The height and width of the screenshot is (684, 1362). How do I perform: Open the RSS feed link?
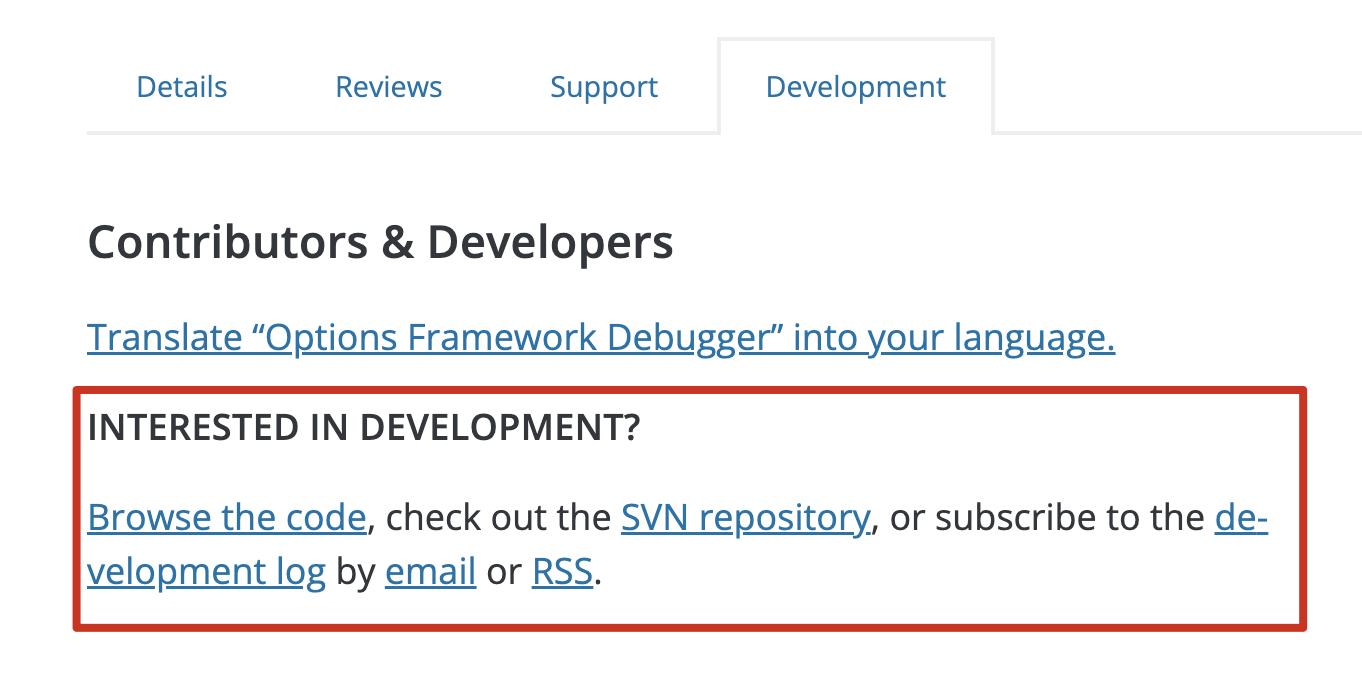562,572
